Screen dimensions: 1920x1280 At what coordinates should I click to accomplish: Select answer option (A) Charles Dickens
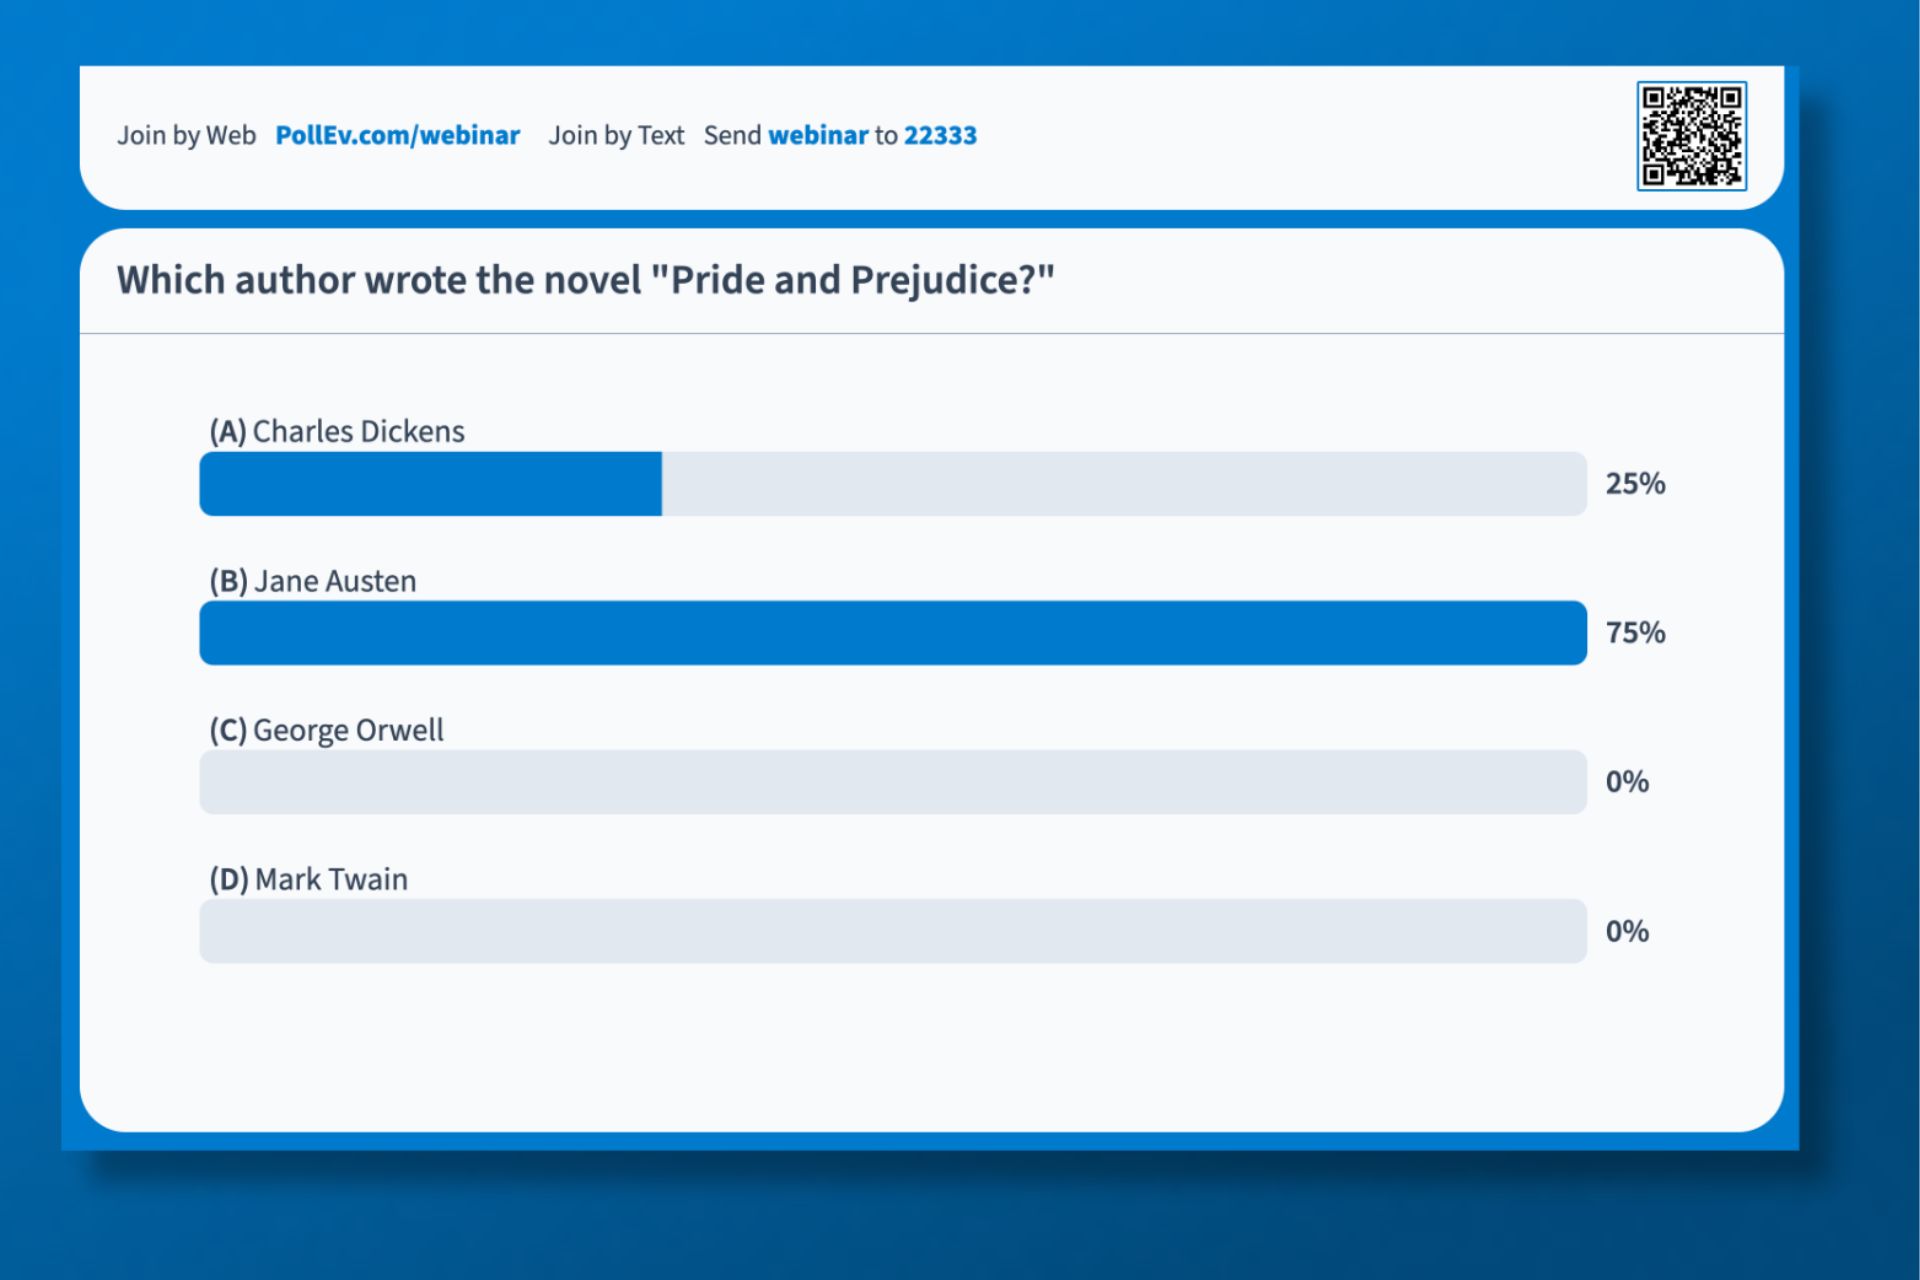(x=335, y=432)
